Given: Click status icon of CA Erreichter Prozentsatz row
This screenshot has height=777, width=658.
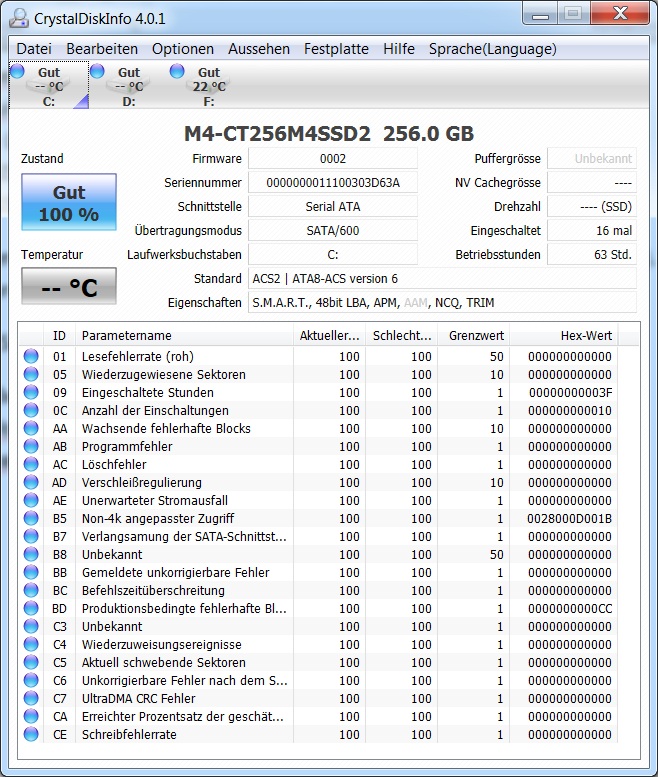Looking at the screenshot, I should tap(31, 716).
